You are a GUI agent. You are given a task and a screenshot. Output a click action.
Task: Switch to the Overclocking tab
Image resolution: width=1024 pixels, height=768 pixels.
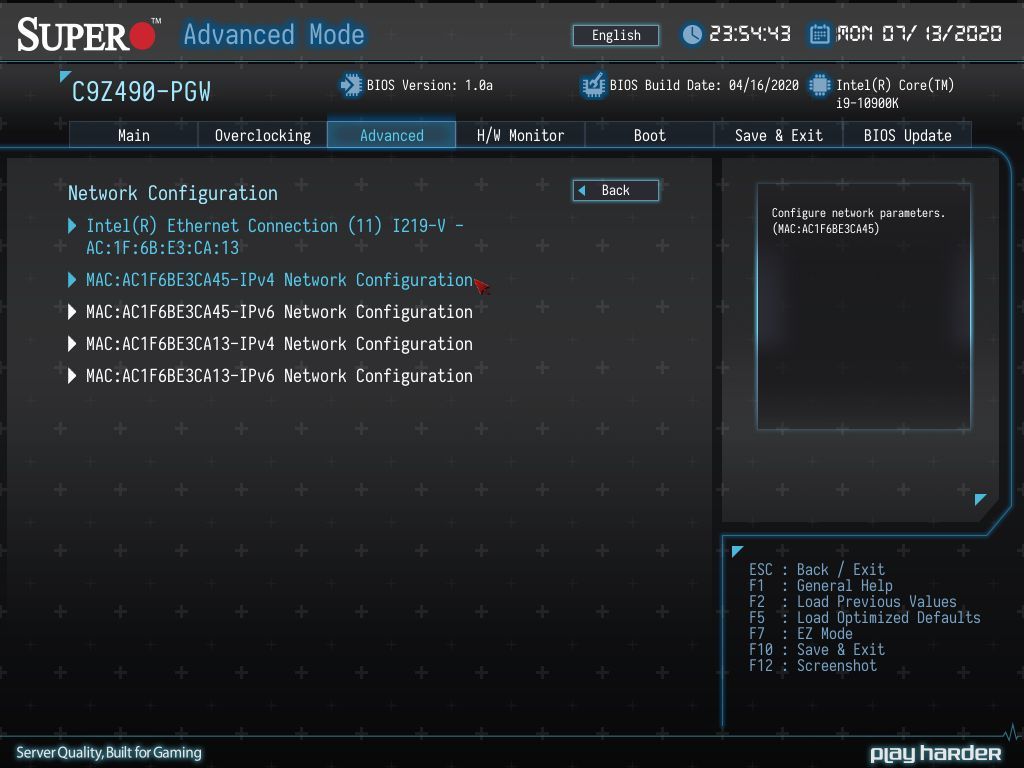[x=263, y=135]
